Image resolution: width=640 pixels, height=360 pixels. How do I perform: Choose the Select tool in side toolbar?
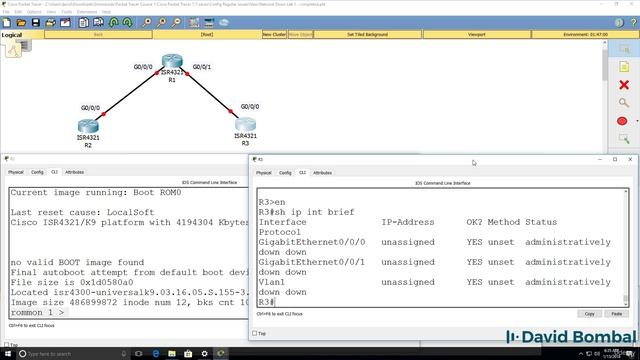tap(624, 49)
